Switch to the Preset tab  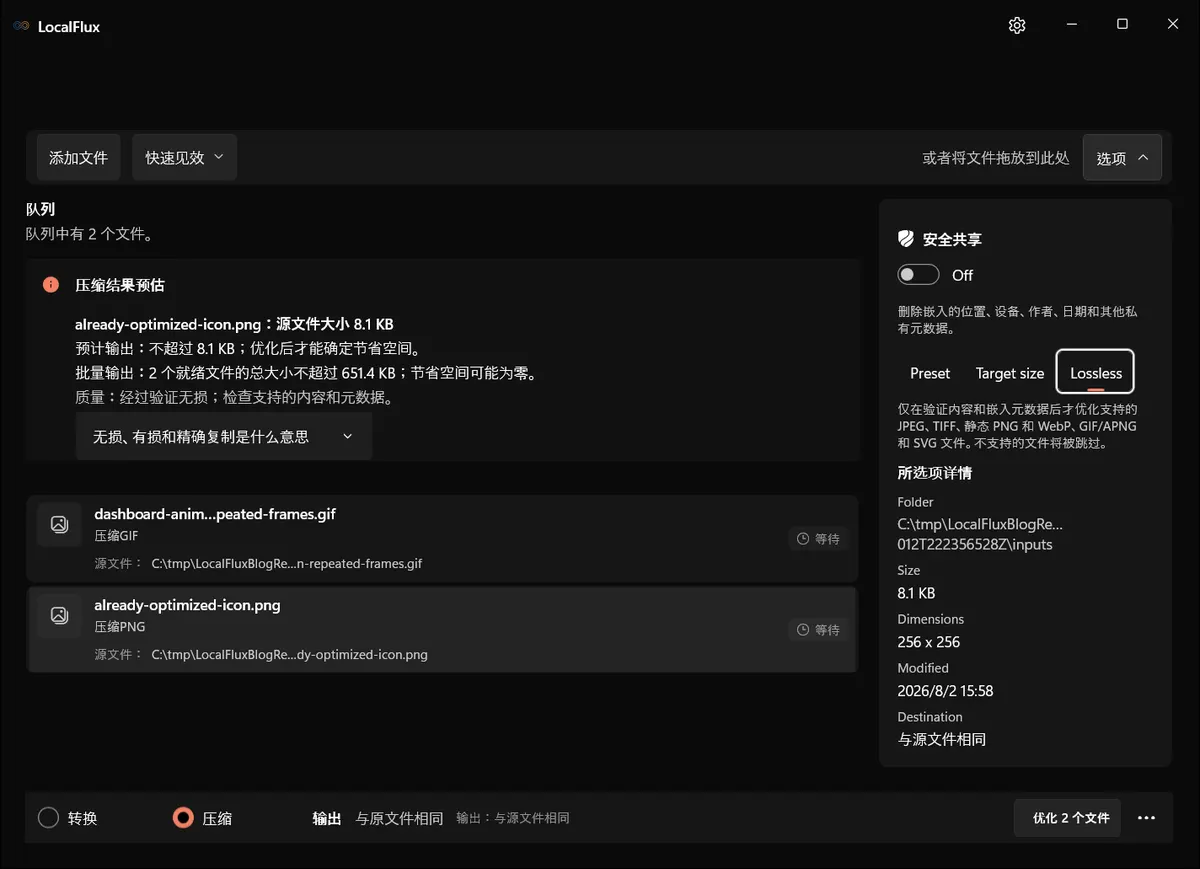tap(930, 373)
